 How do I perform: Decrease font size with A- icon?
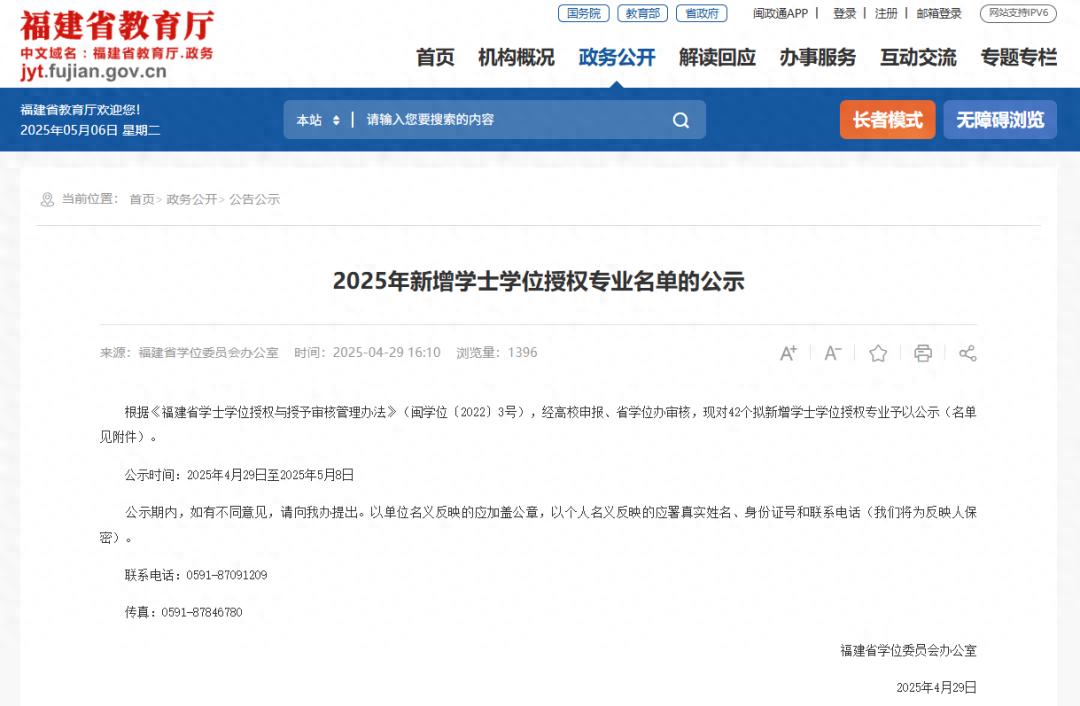(832, 353)
